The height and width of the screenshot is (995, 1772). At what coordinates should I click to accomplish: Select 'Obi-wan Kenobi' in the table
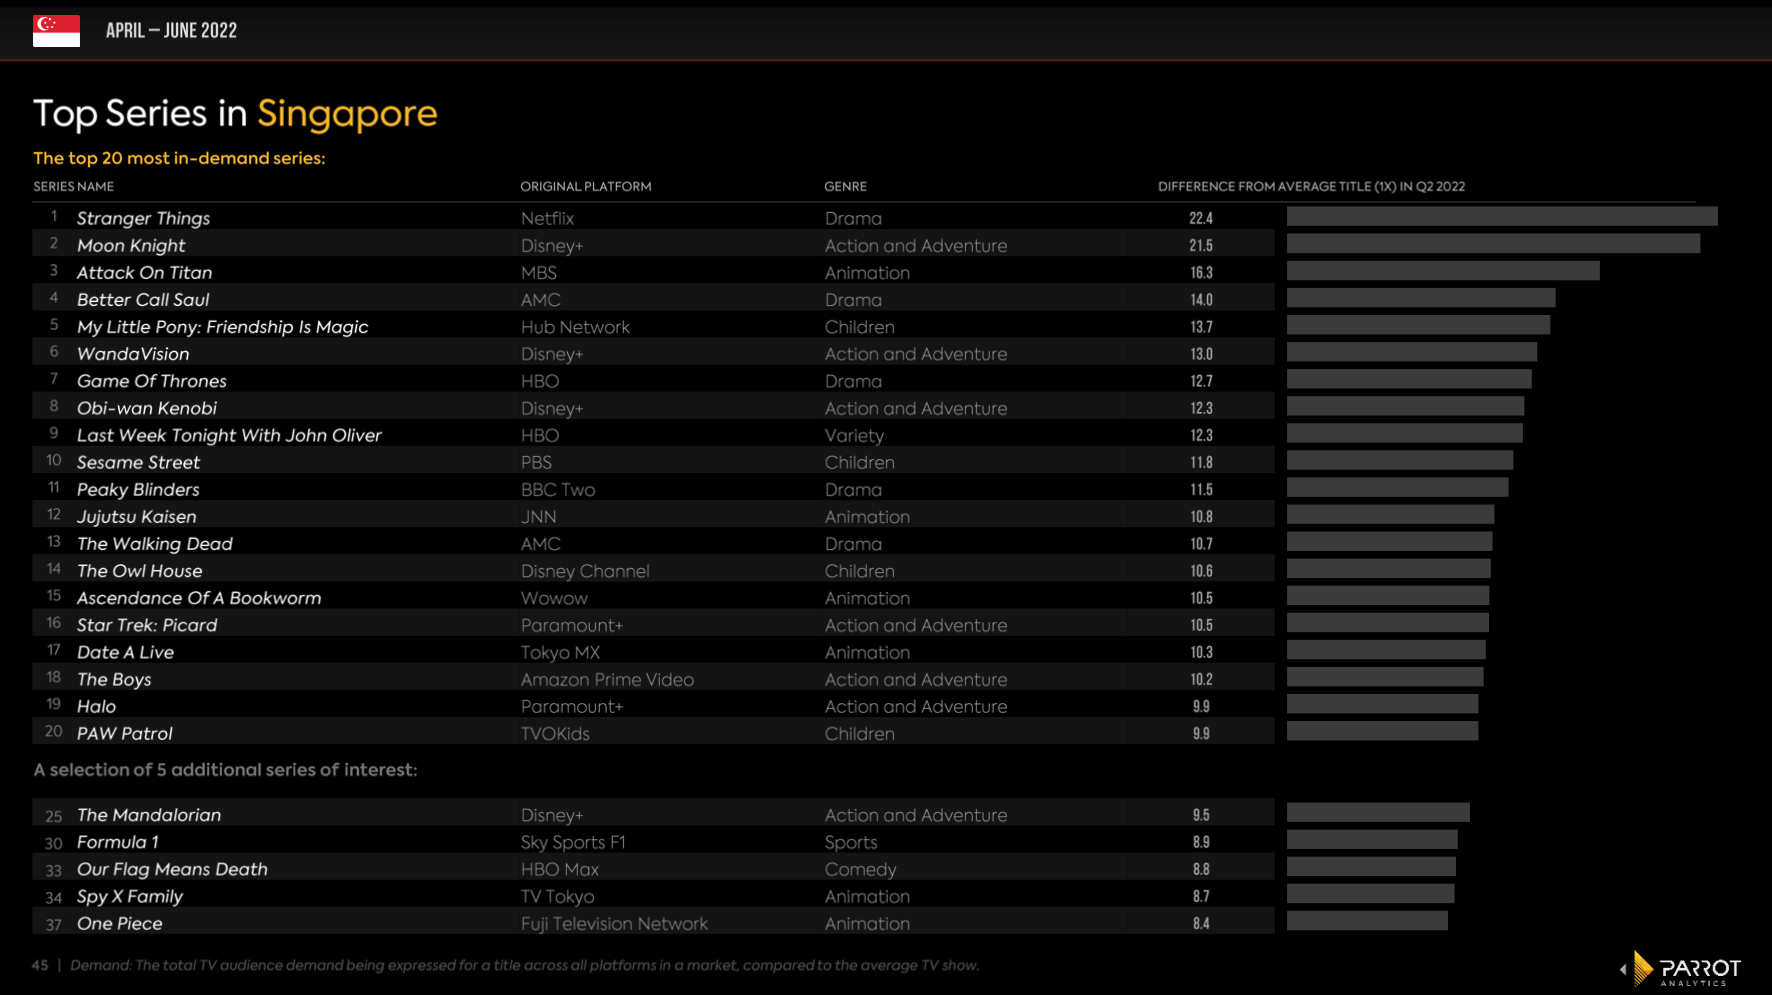point(147,408)
